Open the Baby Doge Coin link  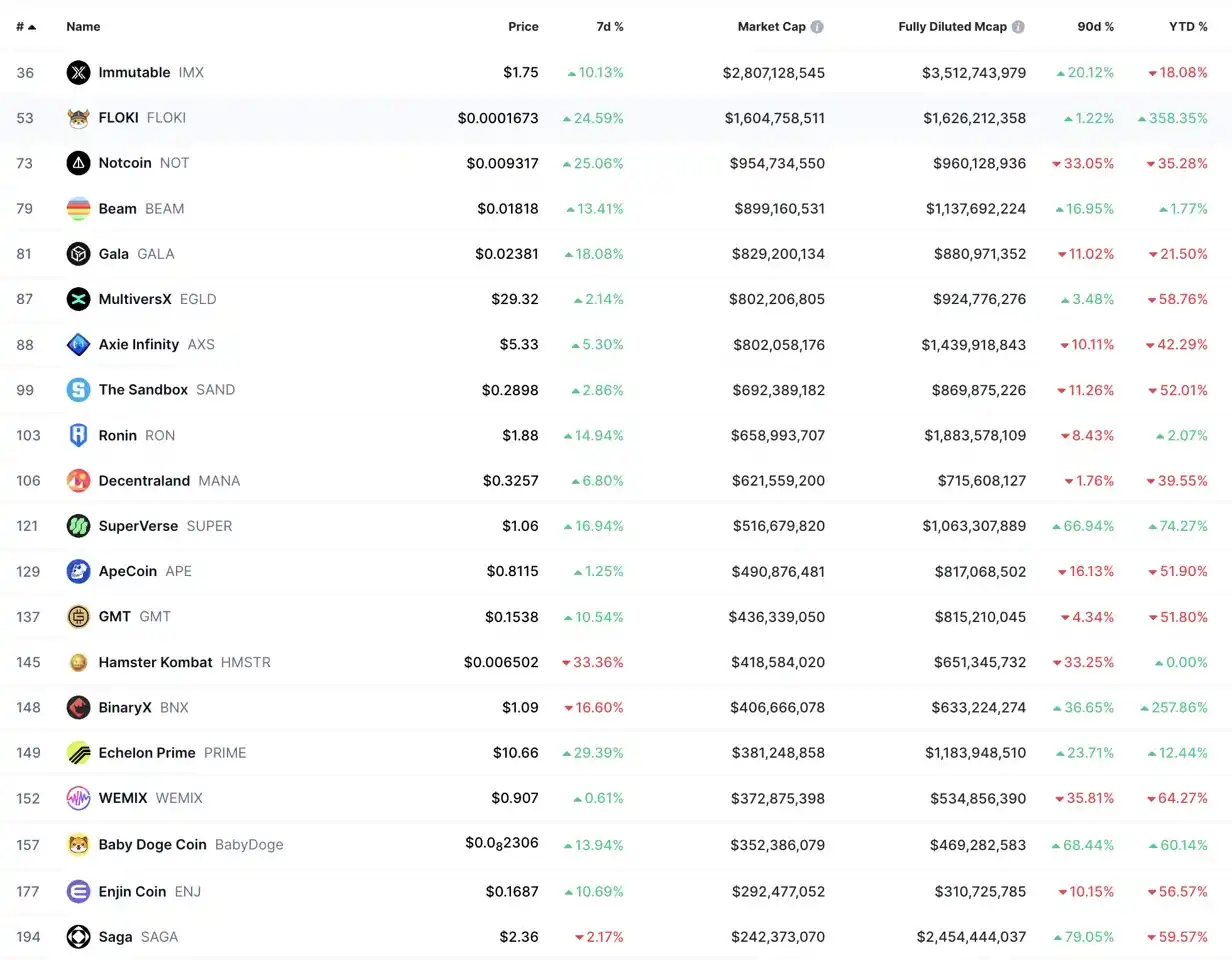[x=152, y=844]
